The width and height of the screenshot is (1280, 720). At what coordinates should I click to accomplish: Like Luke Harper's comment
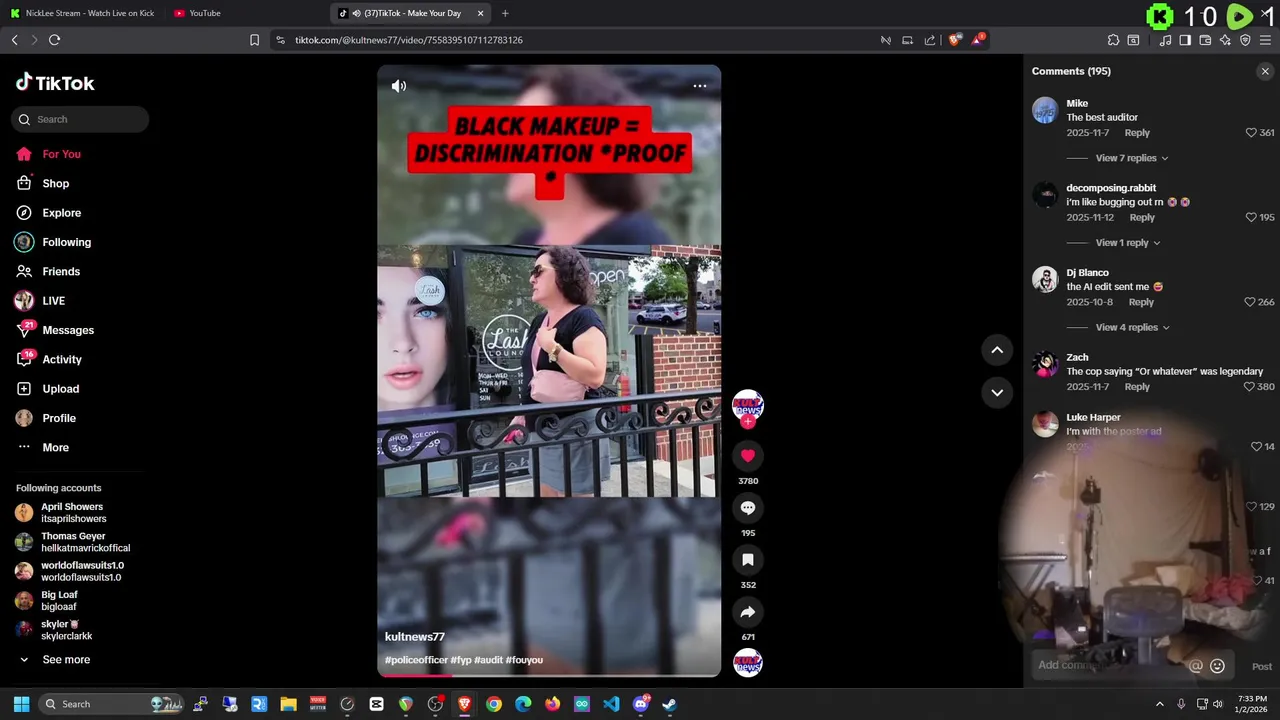pyautogui.click(x=1257, y=447)
